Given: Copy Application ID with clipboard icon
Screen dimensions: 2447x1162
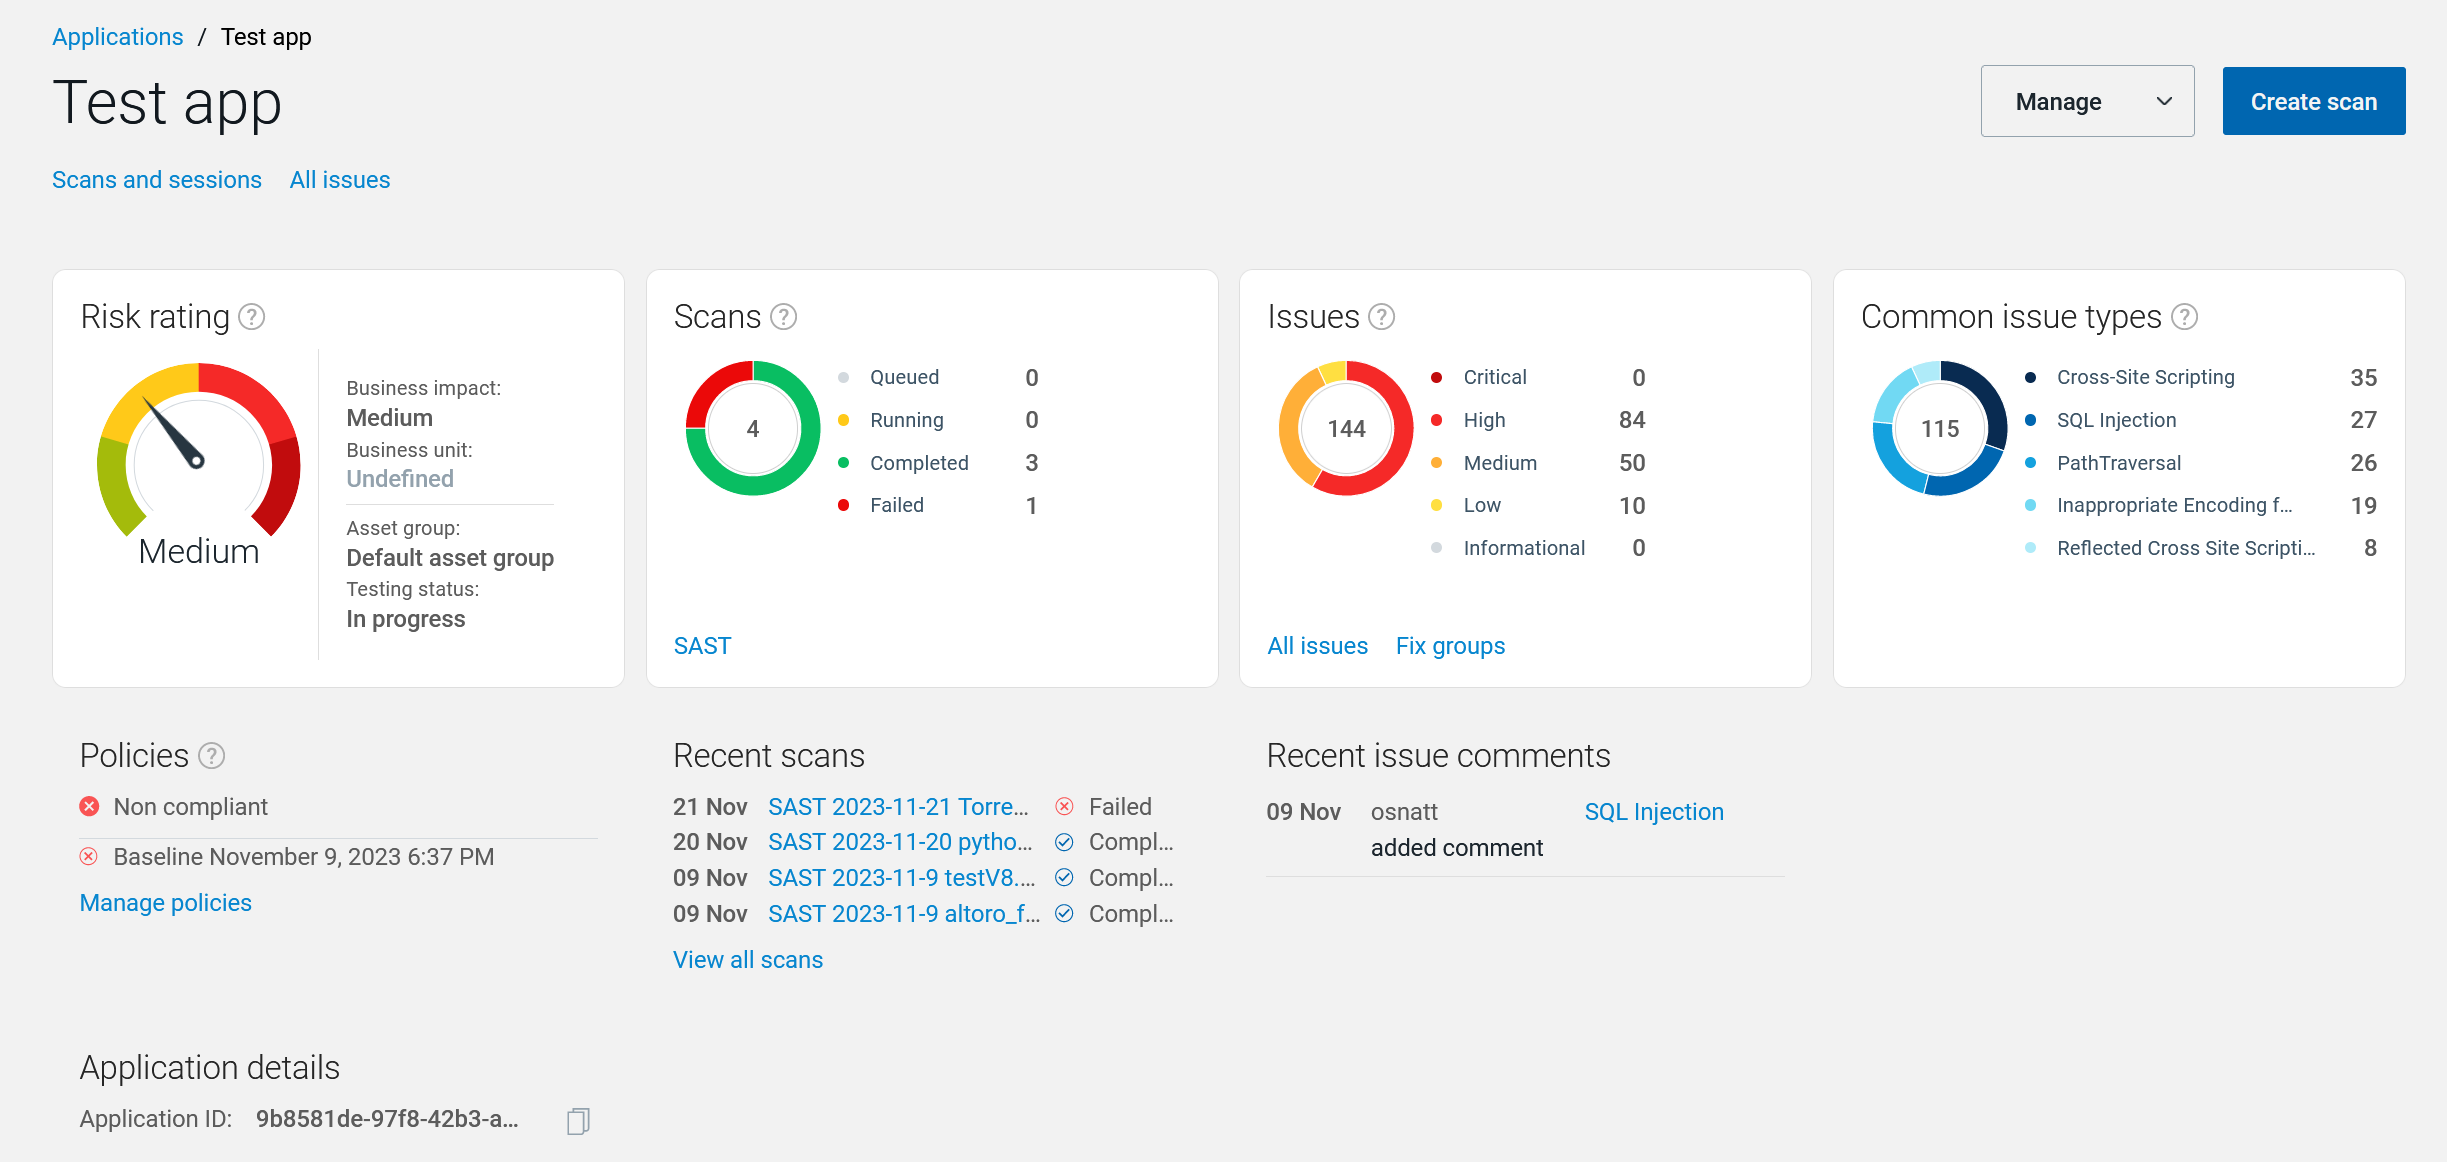Looking at the screenshot, I should (578, 1121).
